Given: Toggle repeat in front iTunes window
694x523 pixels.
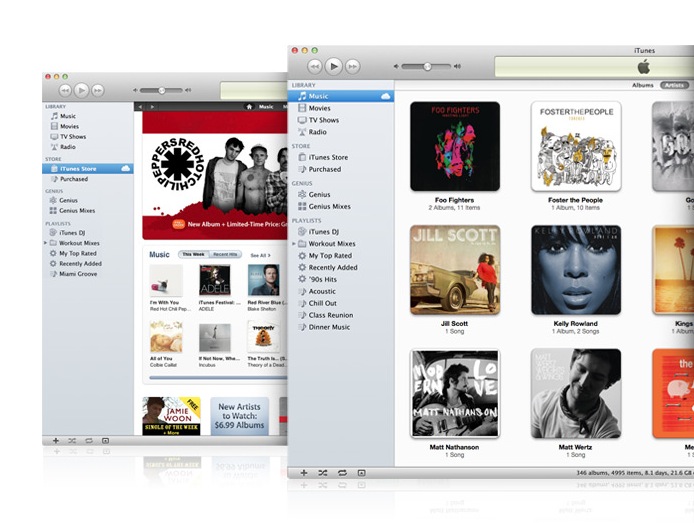Looking at the screenshot, I should click(x=342, y=473).
